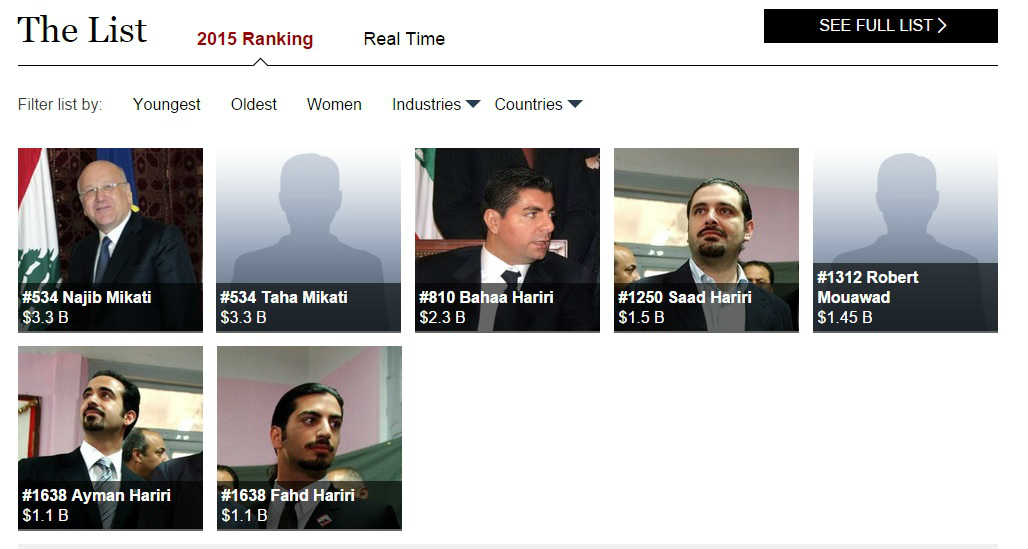This screenshot has width=1028, height=549.
Task: Switch to the Real Time tab
Action: coord(404,39)
